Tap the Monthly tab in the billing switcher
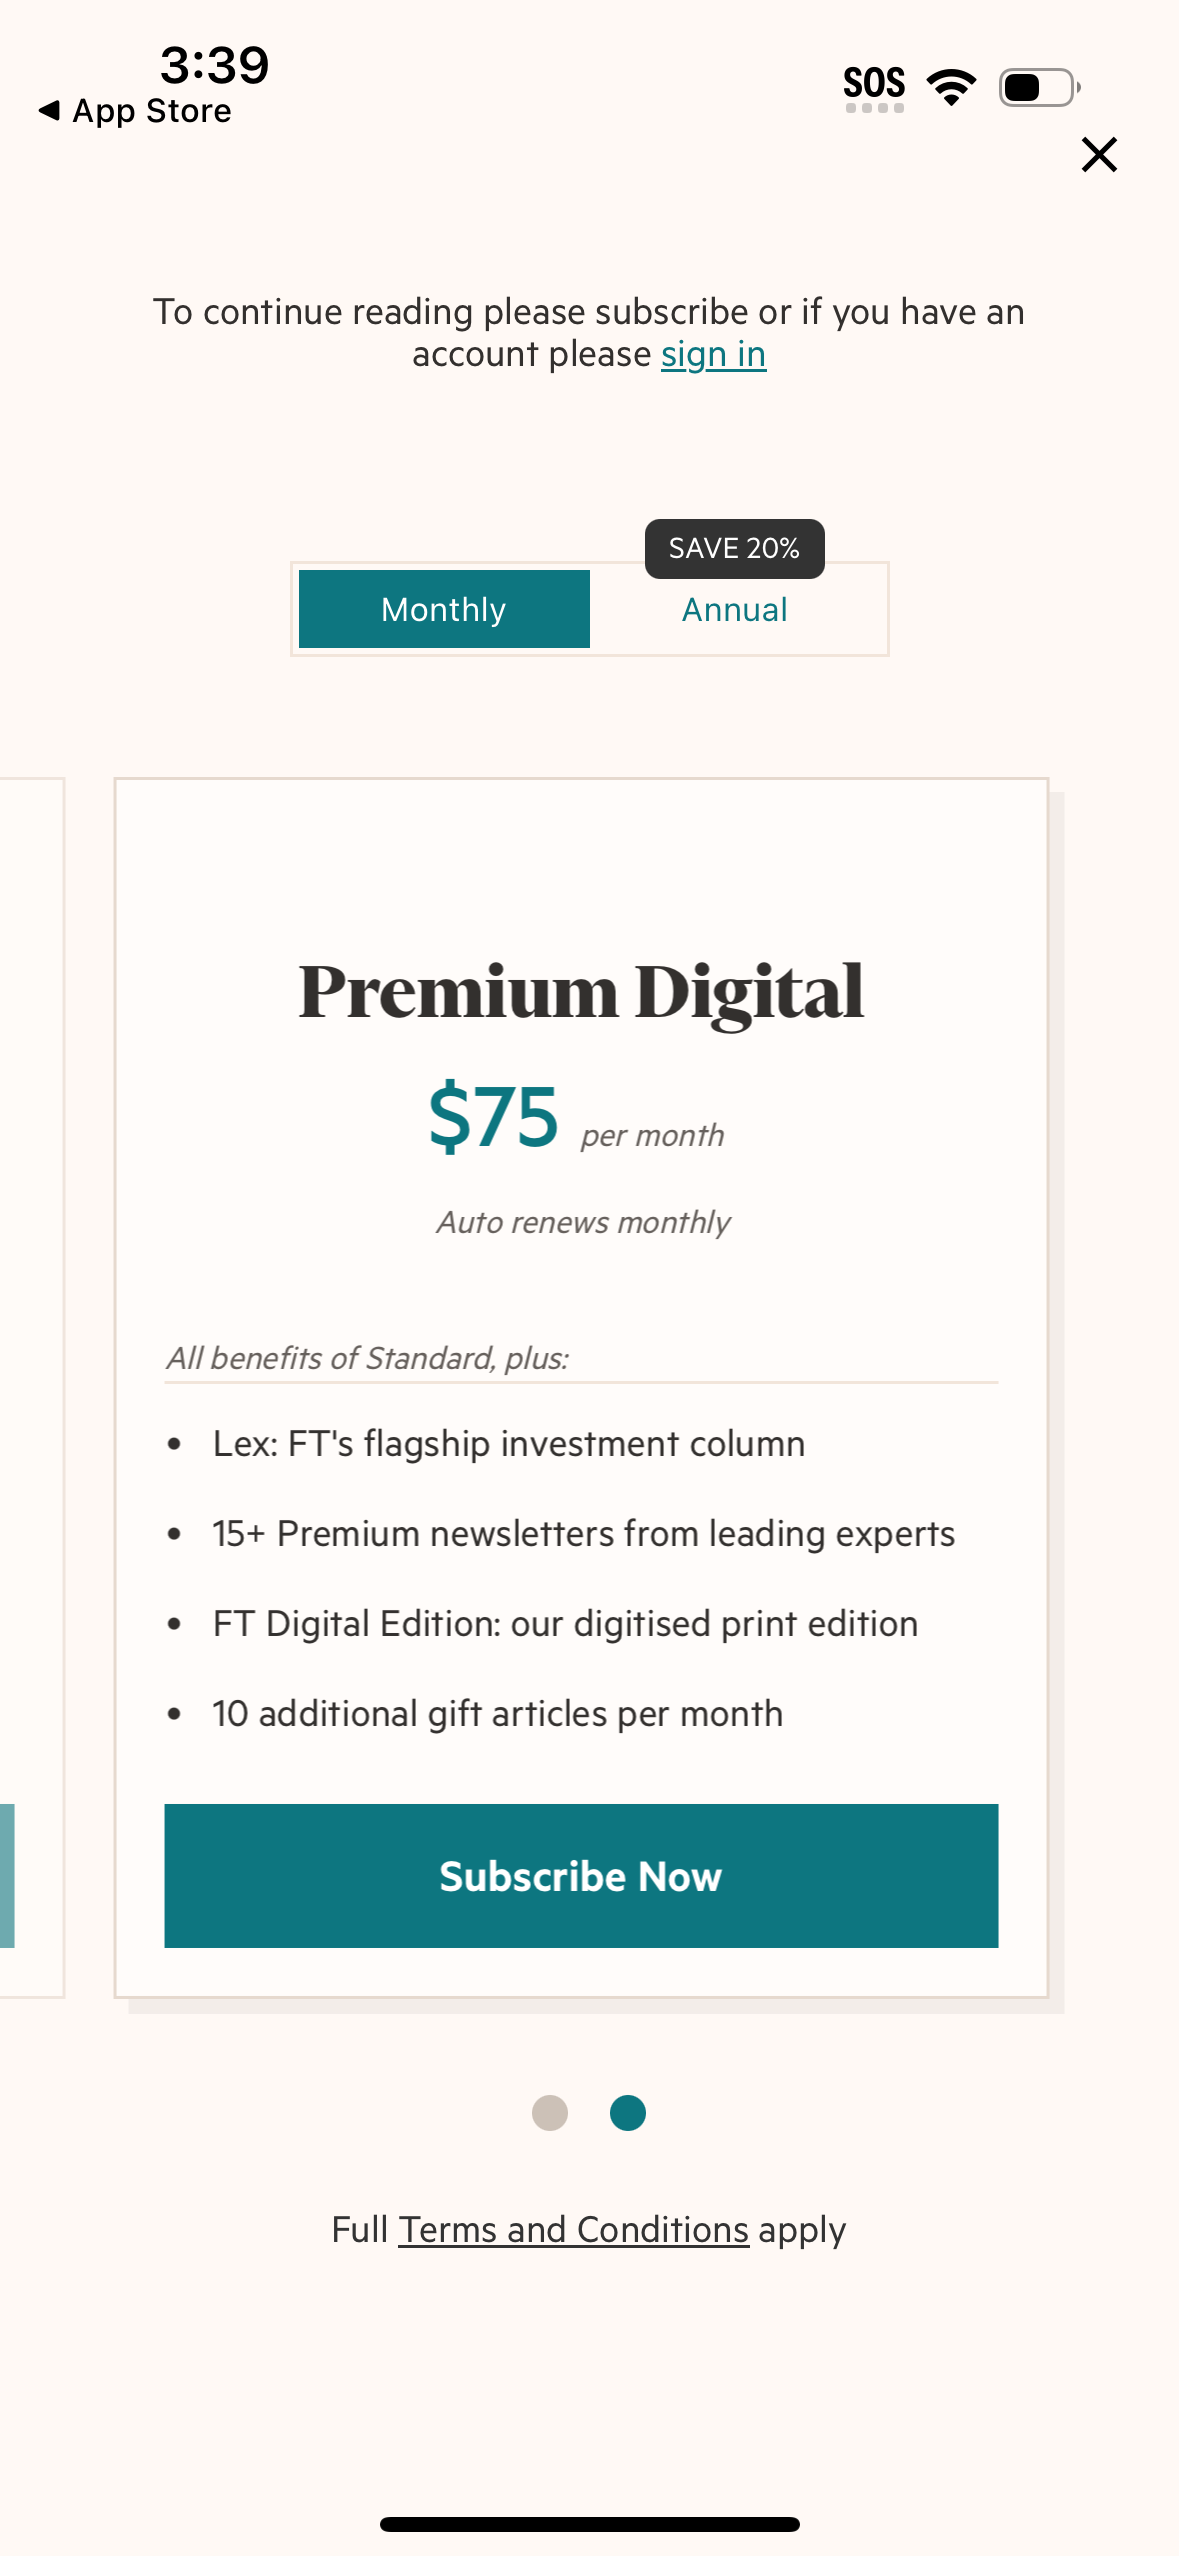Viewport: 1179px width, 2556px height. tap(443, 608)
